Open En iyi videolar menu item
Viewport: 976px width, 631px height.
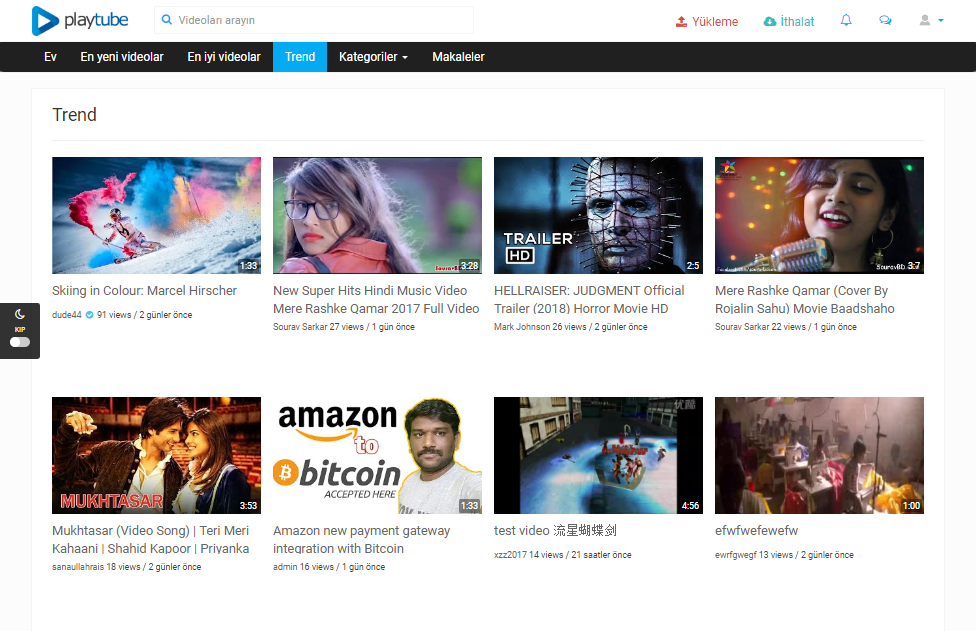(x=224, y=57)
